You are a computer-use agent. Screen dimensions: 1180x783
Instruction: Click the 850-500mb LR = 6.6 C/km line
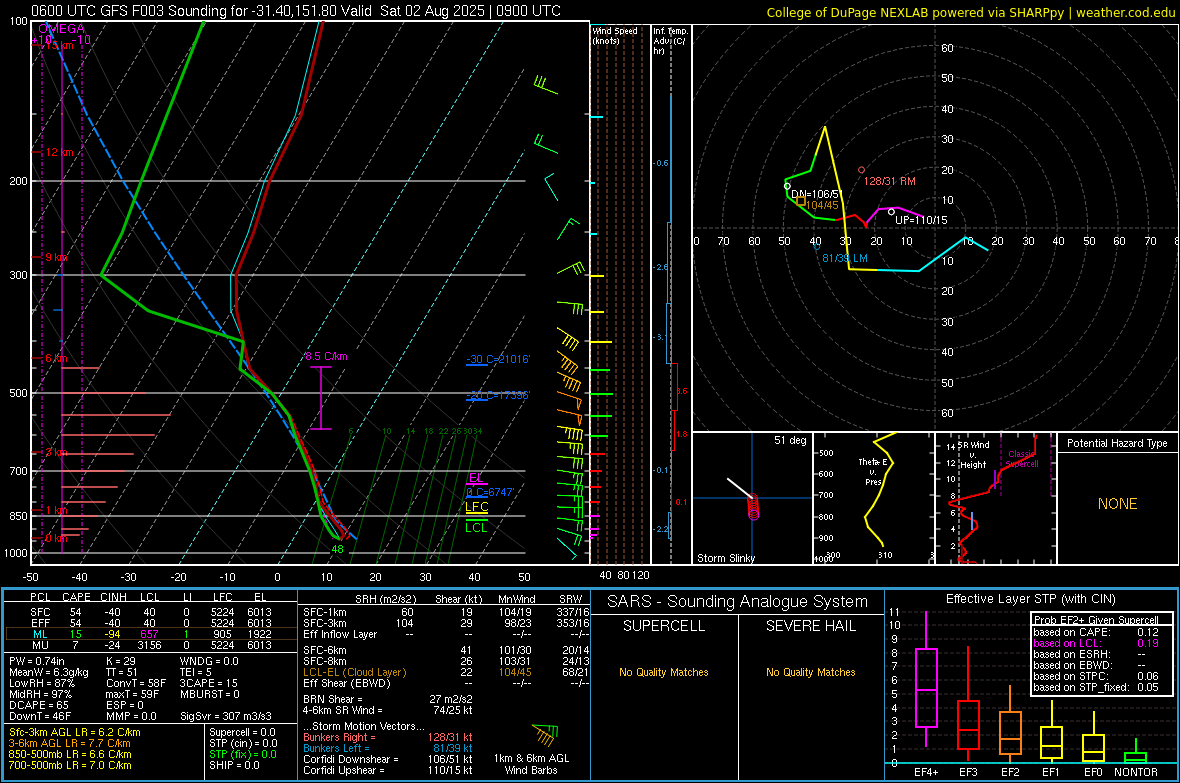pyautogui.click(x=70, y=754)
